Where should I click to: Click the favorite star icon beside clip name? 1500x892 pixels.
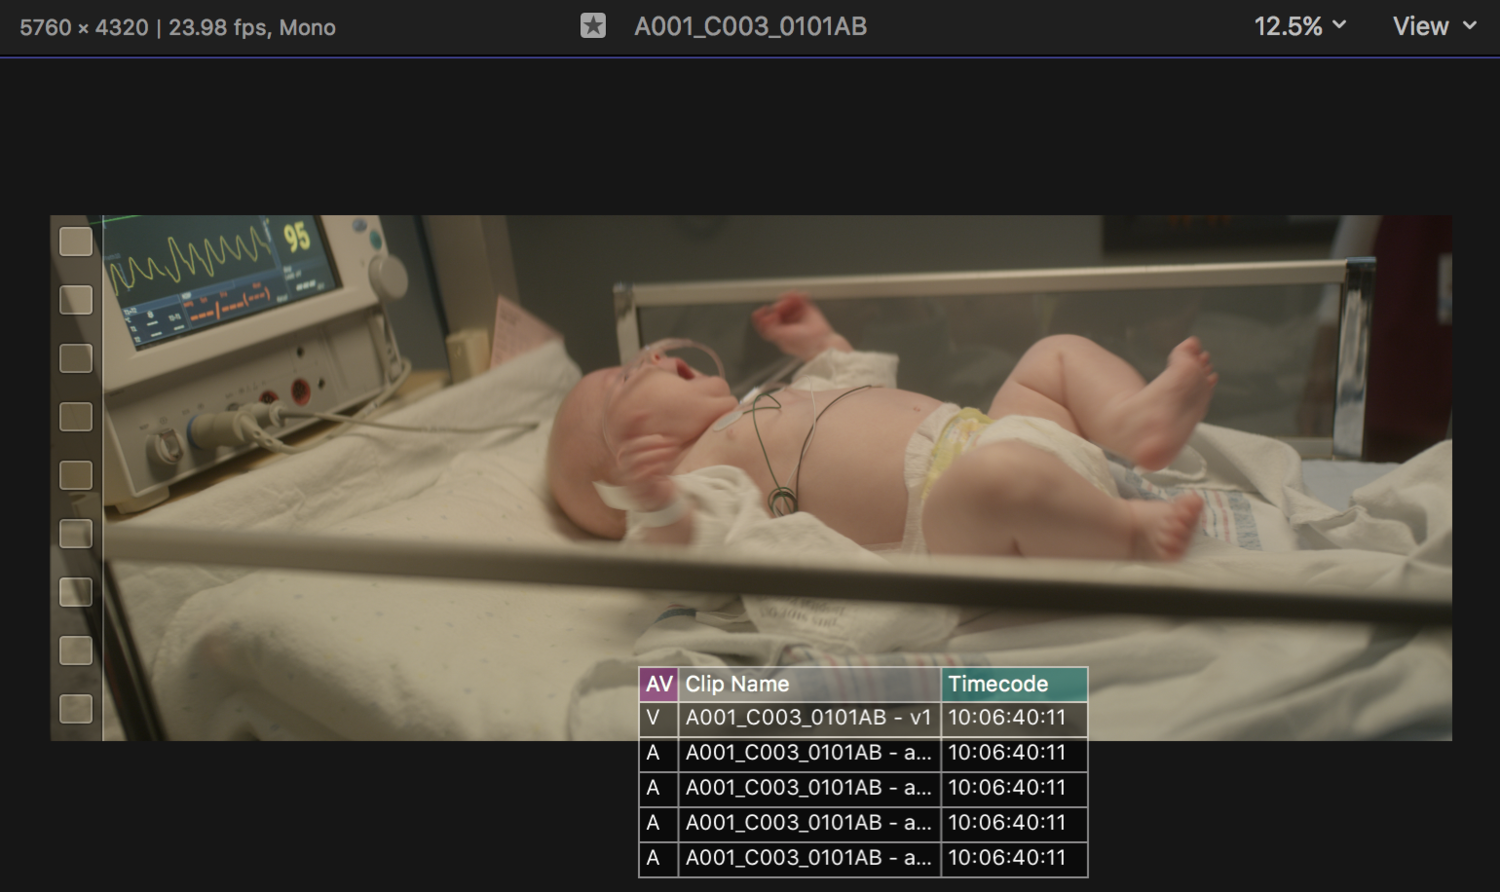coord(593,26)
